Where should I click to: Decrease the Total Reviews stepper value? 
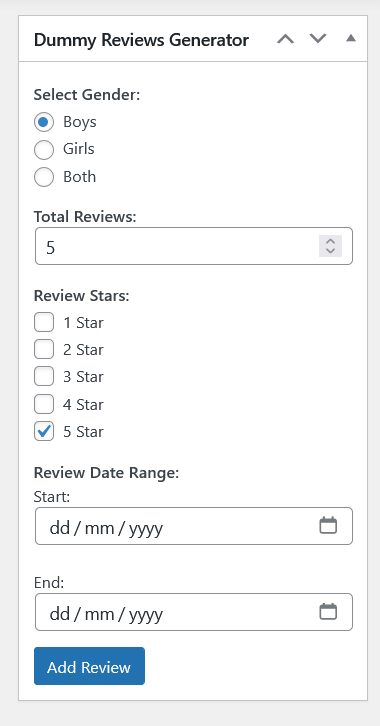(x=330, y=251)
